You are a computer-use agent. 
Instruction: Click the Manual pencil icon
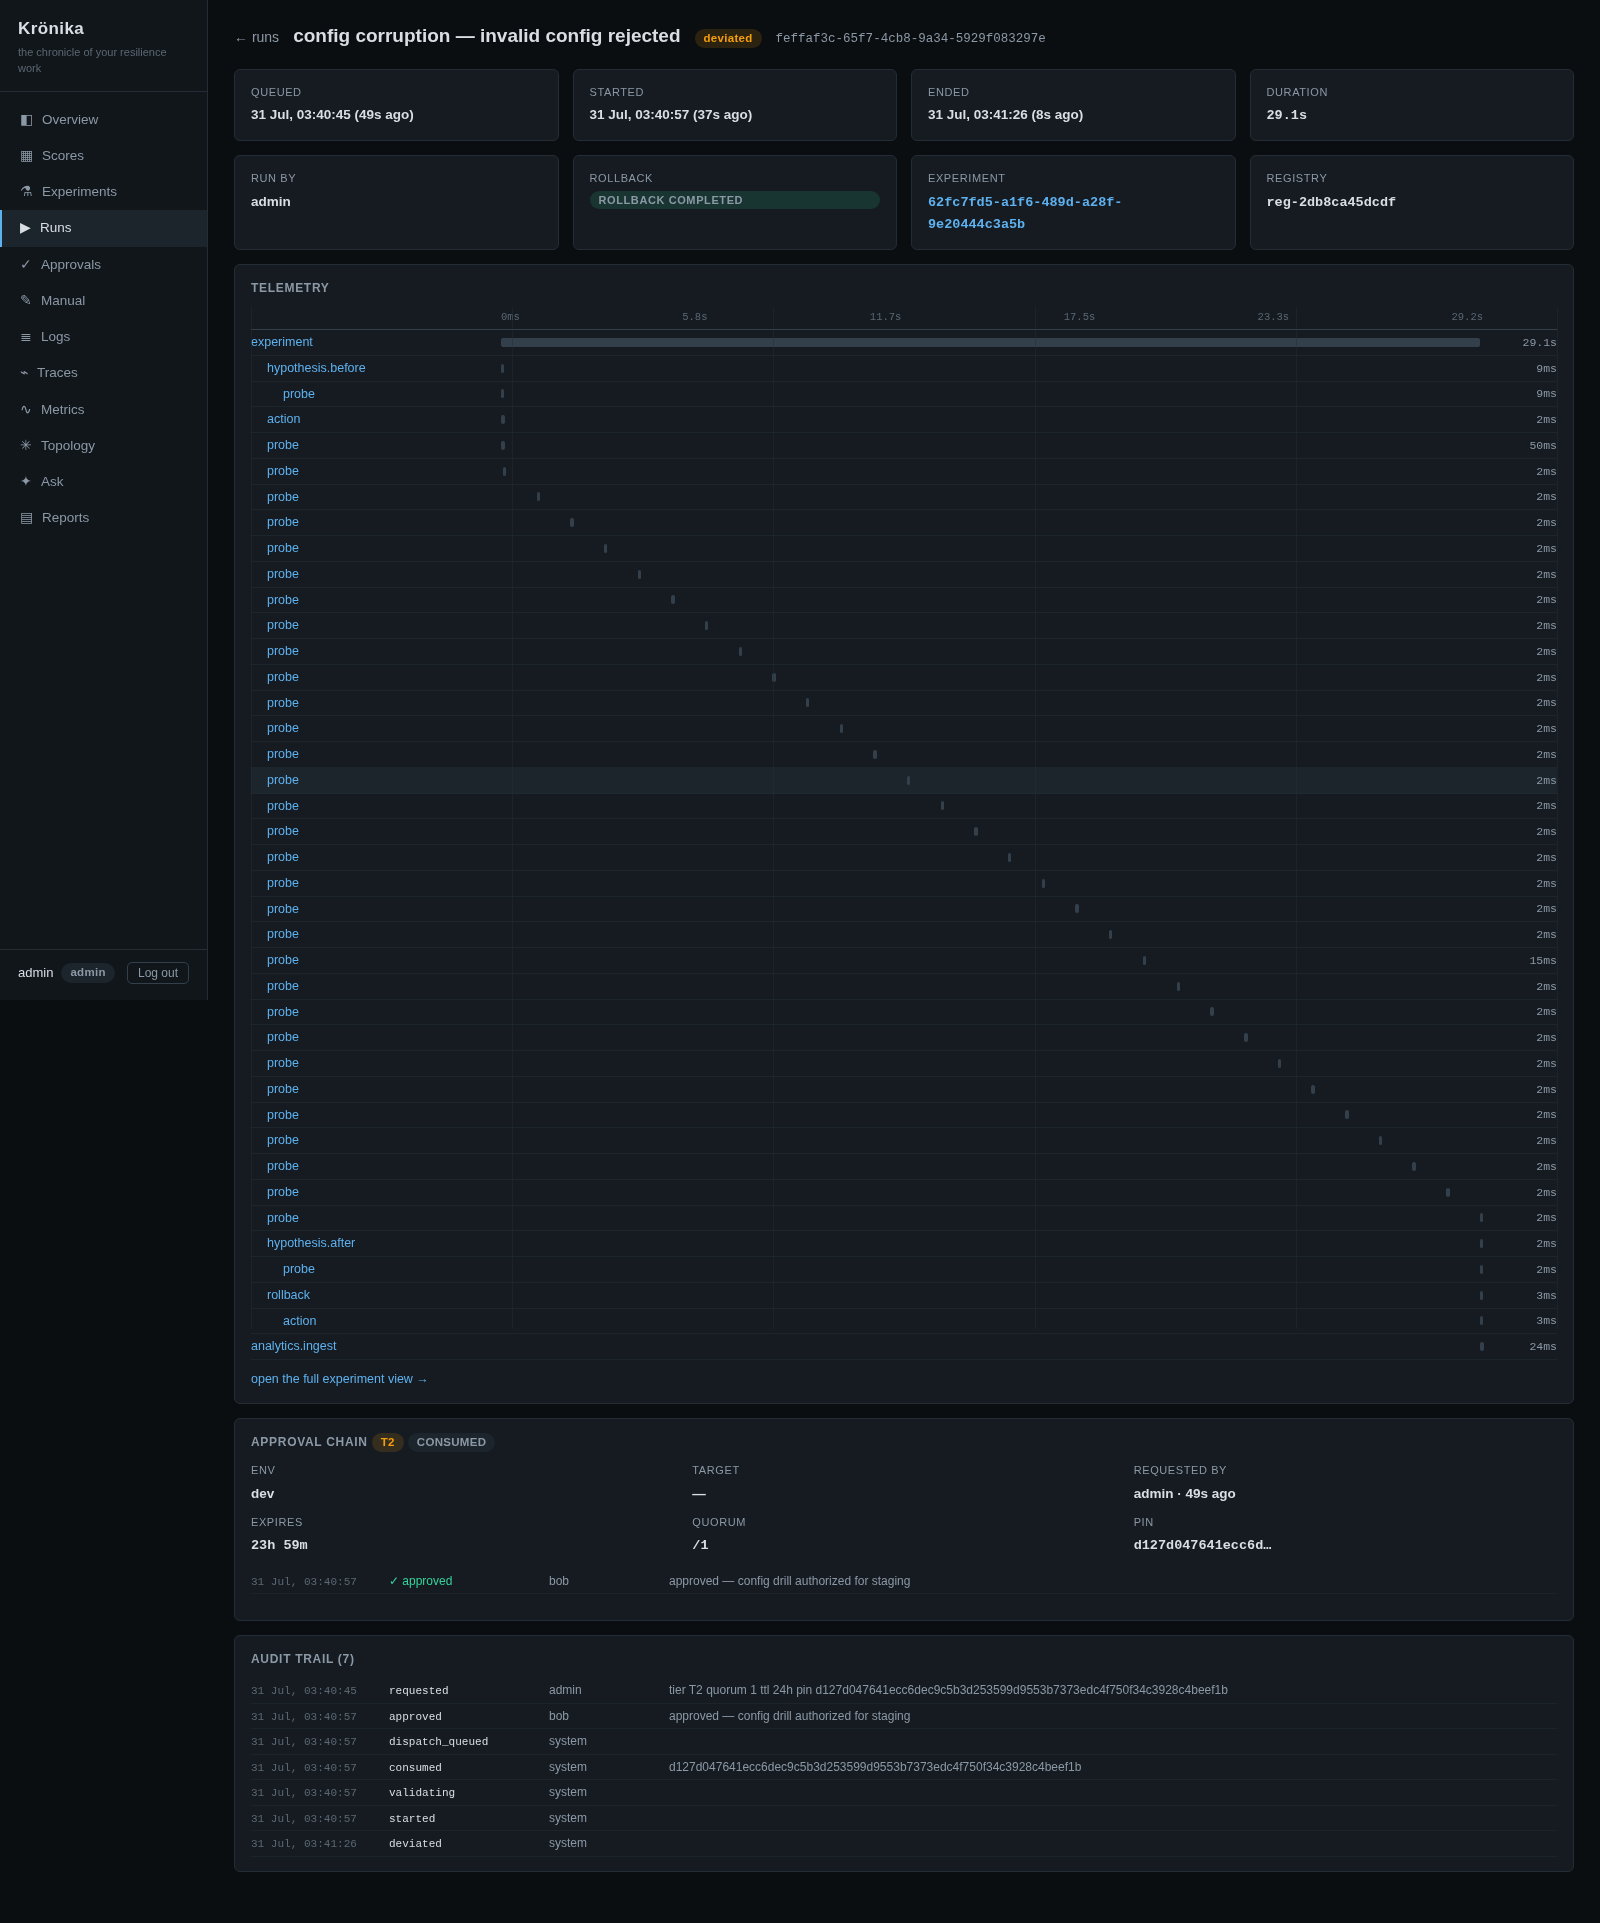click(x=26, y=301)
